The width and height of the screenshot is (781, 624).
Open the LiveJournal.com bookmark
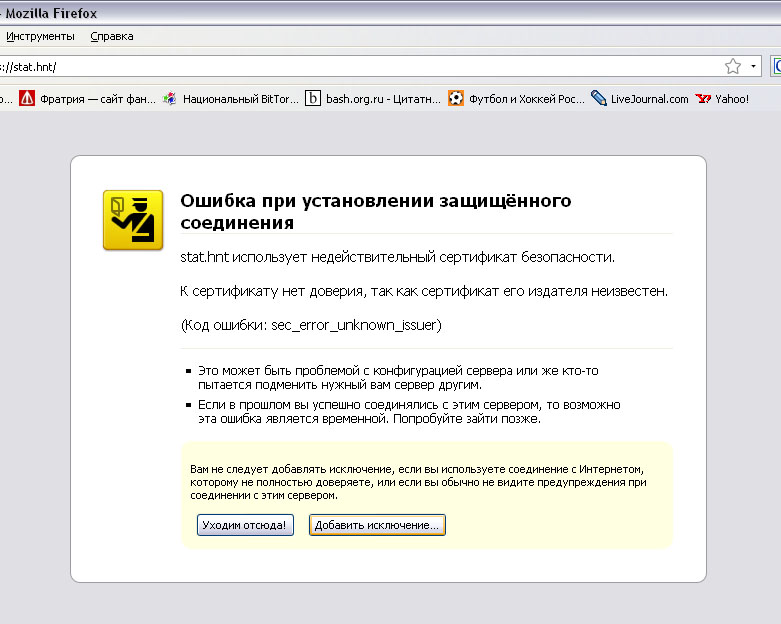640,99
